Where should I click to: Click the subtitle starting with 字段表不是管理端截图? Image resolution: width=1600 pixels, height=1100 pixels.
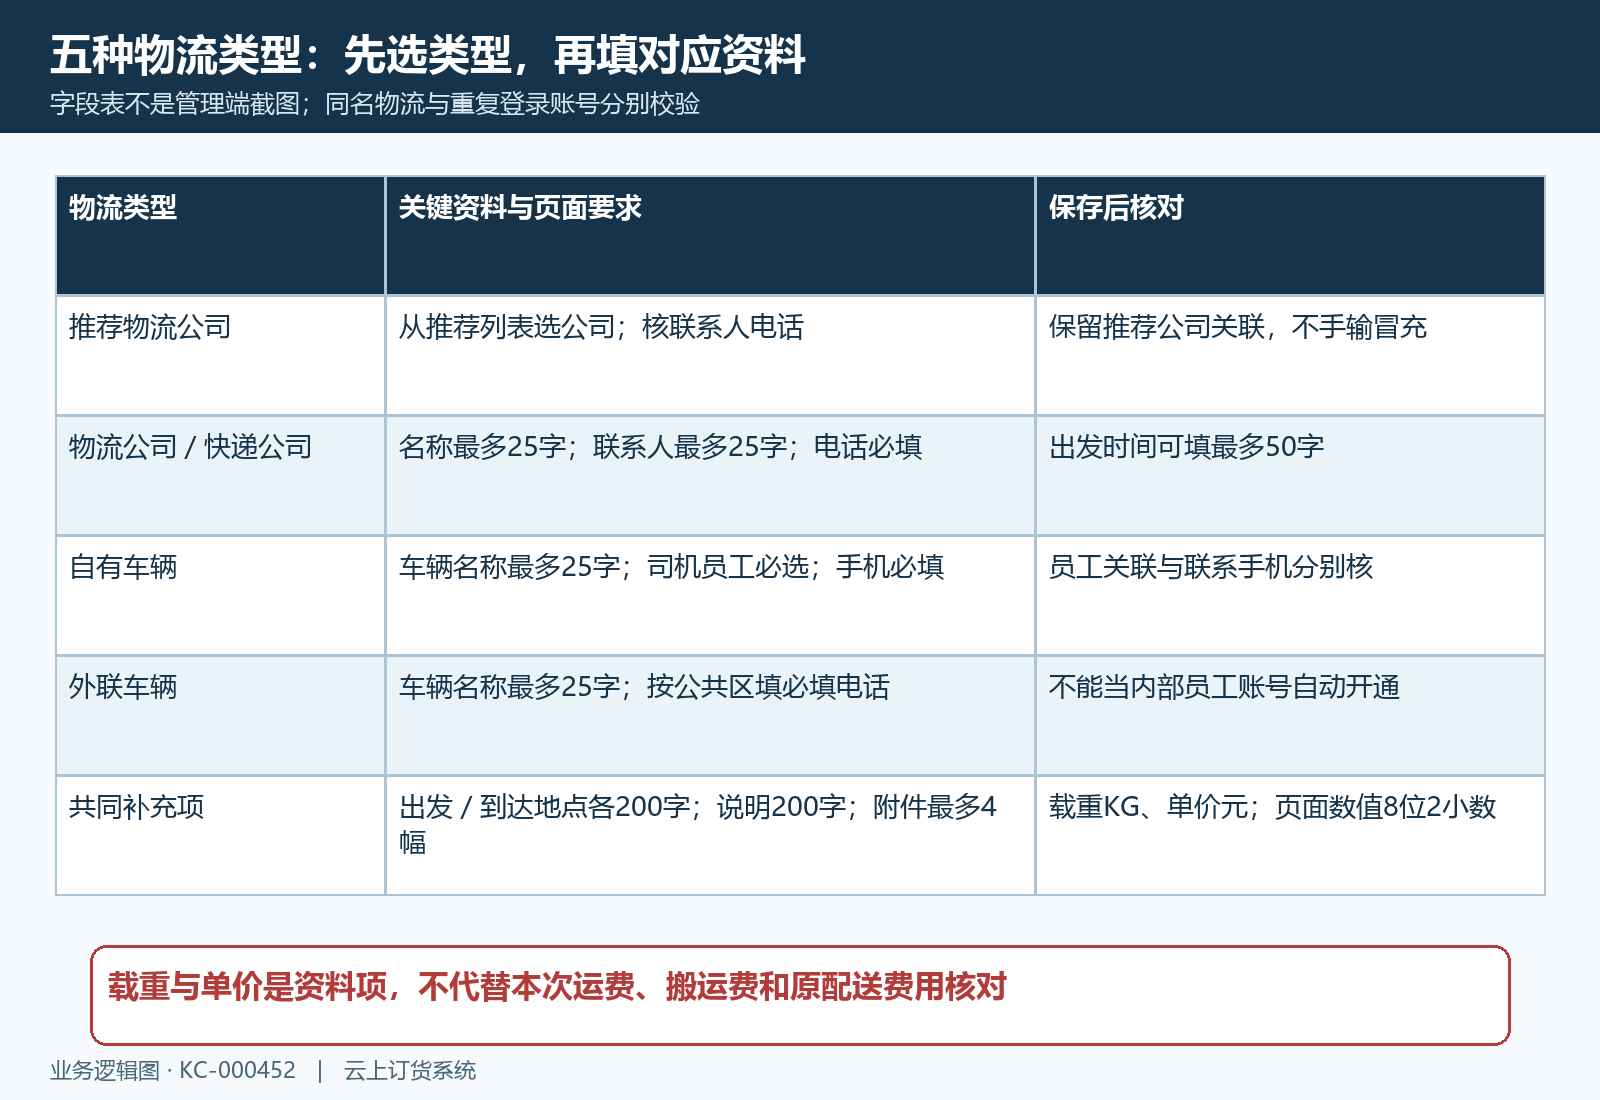[375, 104]
